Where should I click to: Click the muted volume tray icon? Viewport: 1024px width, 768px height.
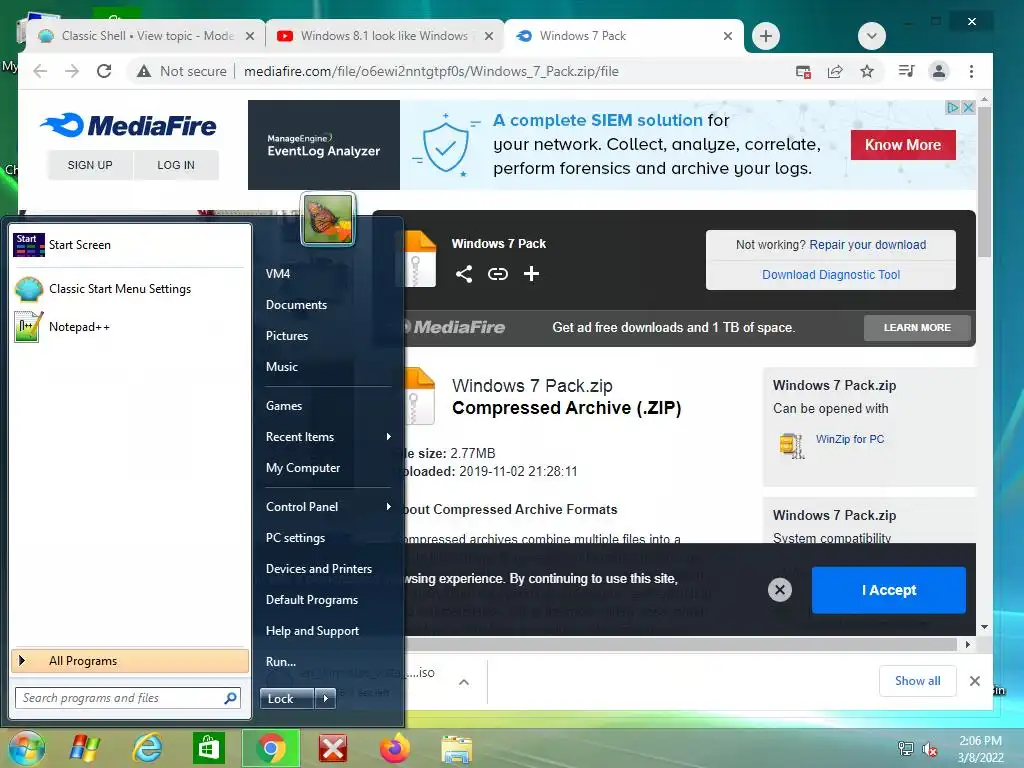pos(929,749)
